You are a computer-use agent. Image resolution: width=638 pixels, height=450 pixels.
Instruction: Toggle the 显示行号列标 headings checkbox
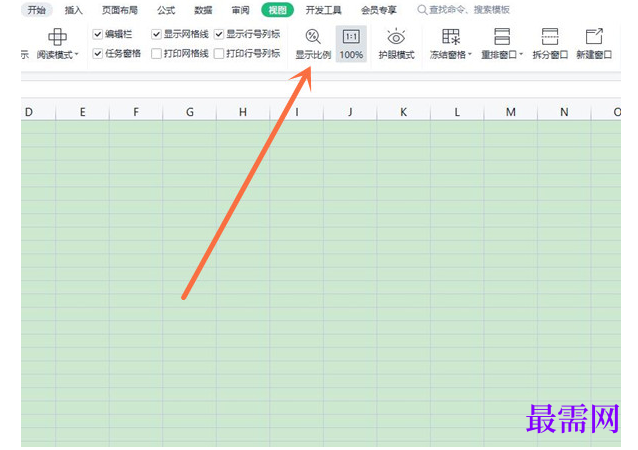pos(219,34)
